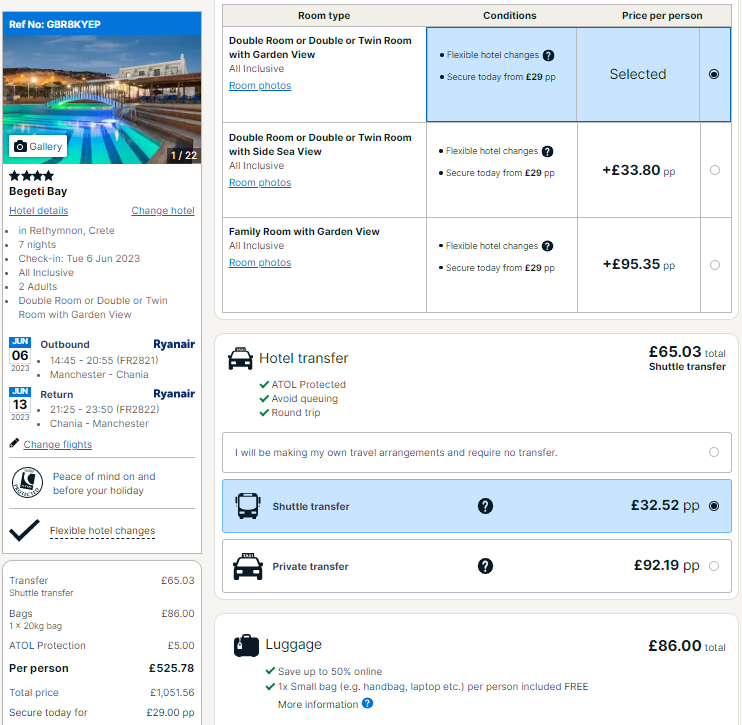Click the bus icon for Shuttle transfer

click(248, 506)
